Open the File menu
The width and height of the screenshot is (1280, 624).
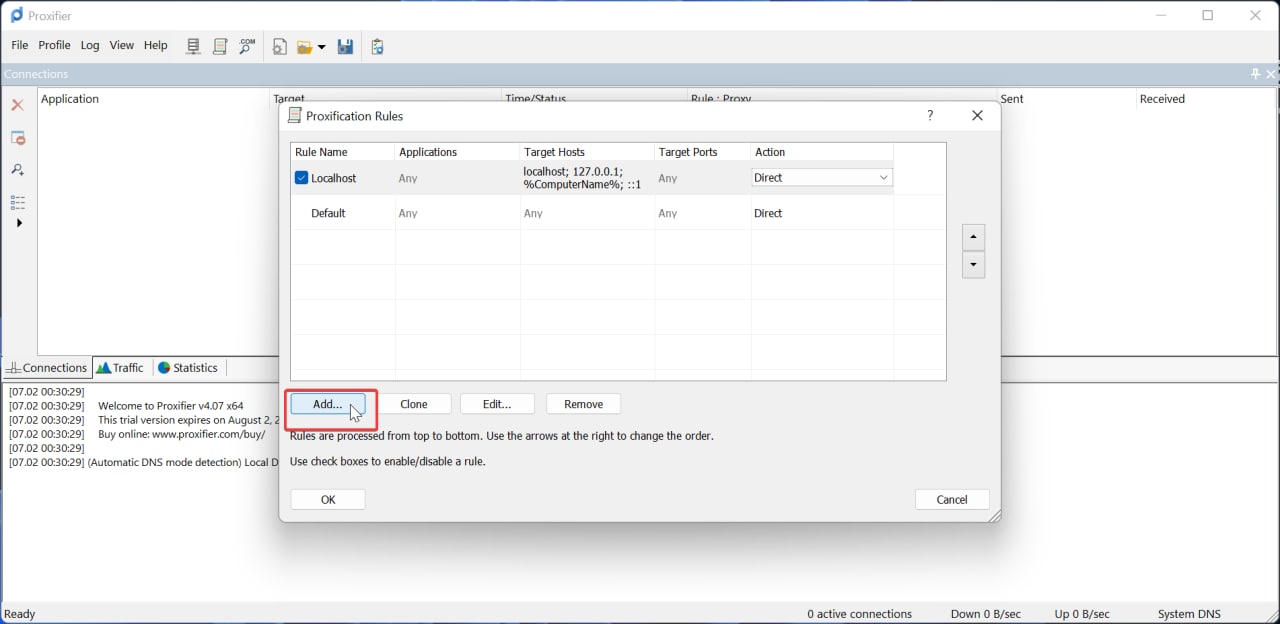(20, 45)
